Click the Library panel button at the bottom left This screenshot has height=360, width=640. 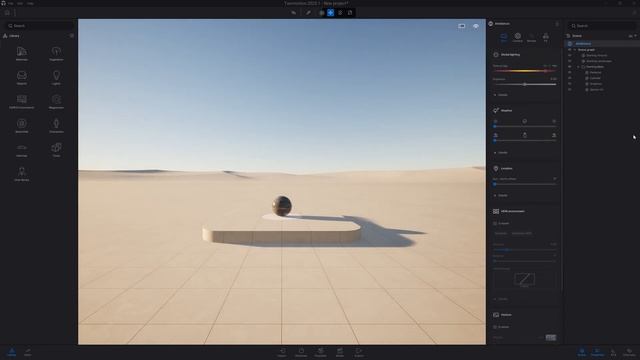click(x=11, y=352)
